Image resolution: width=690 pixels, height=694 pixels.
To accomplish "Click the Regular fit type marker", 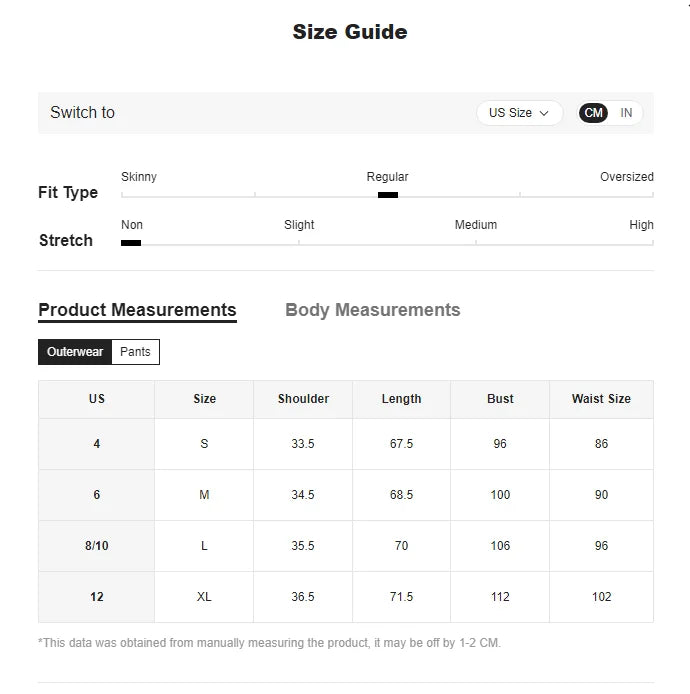I will (388, 195).
